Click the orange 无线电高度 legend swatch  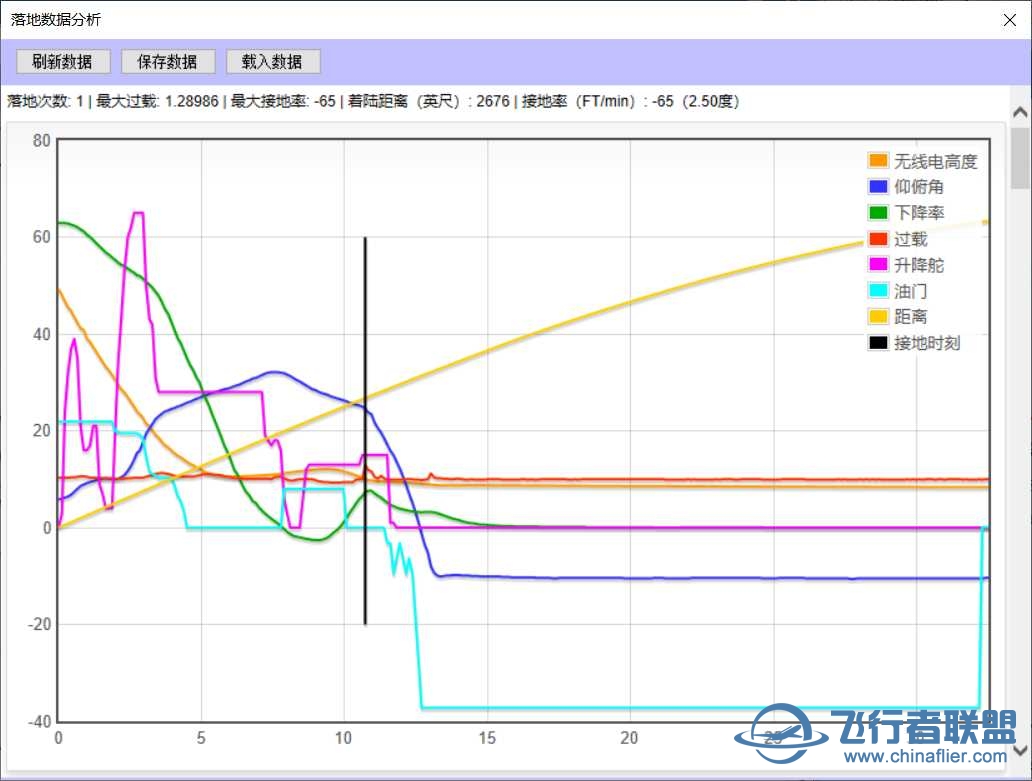click(878, 161)
